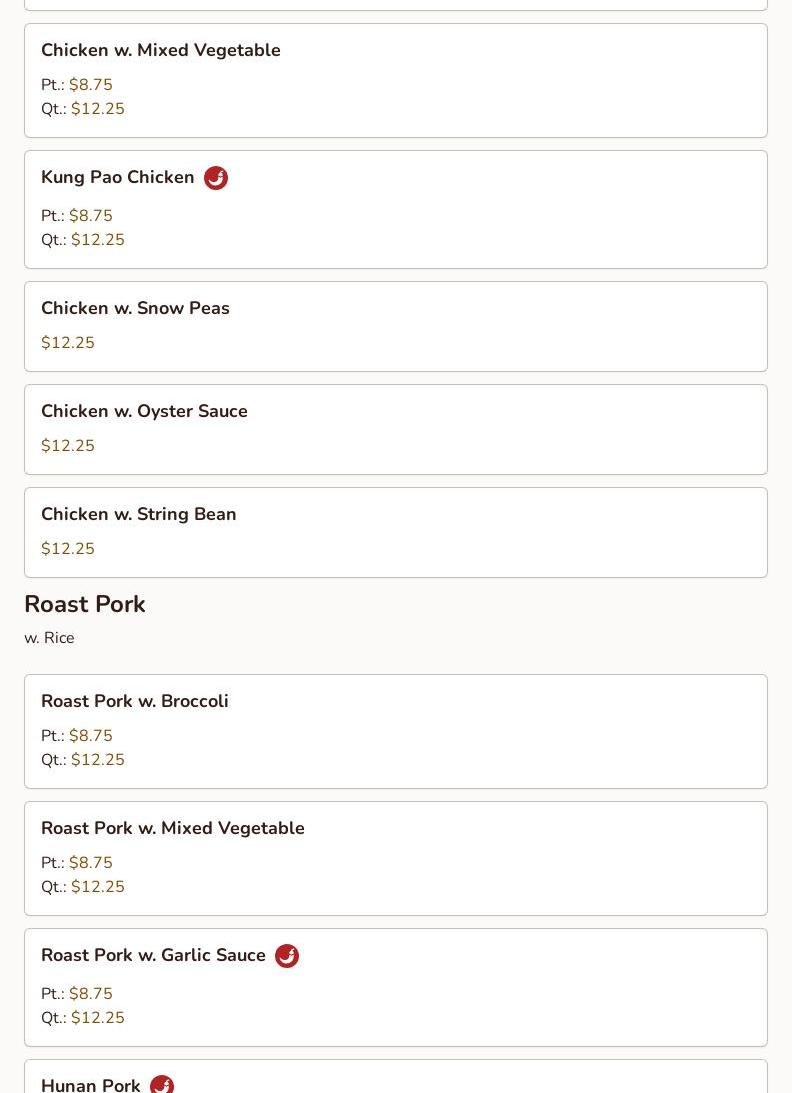Open Chicken w. Snow Peas item

click(396, 326)
